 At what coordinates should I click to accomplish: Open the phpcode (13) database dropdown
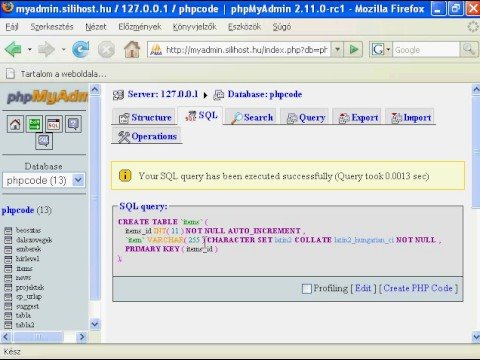[44, 180]
